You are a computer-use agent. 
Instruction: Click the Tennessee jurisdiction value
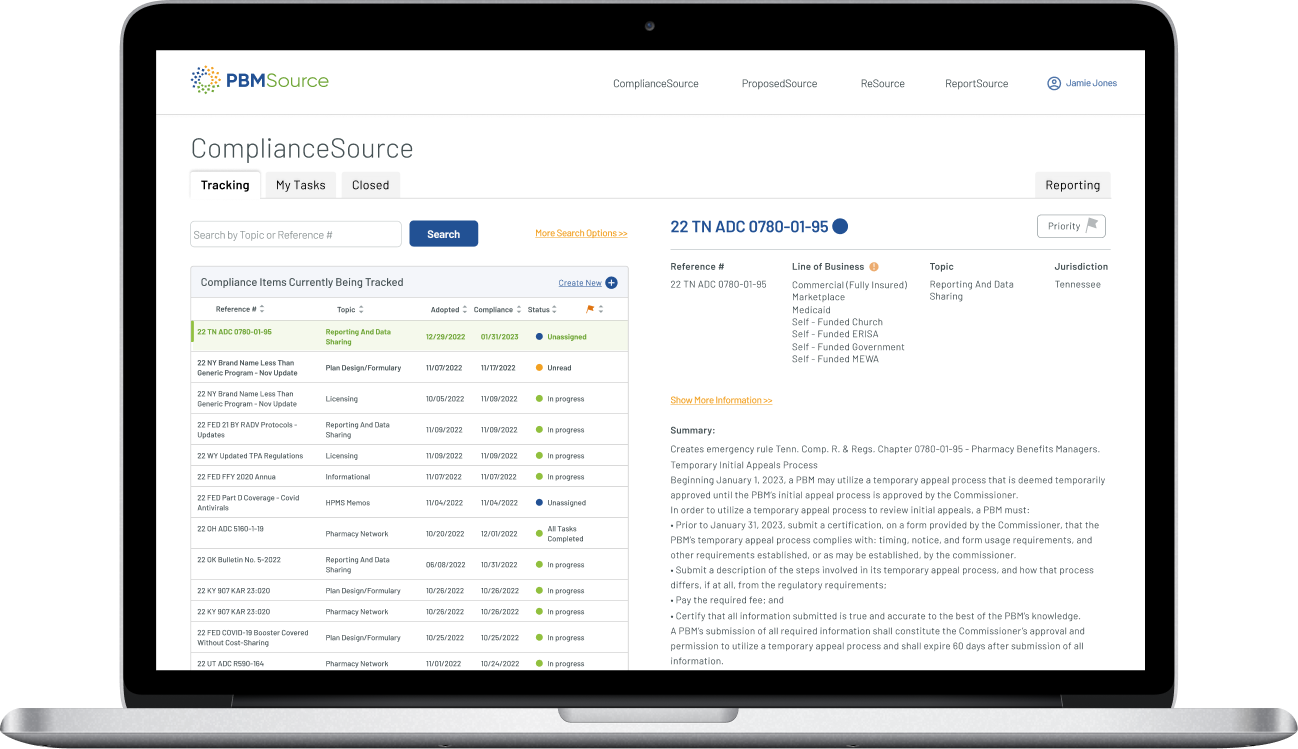pos(1078,285)
